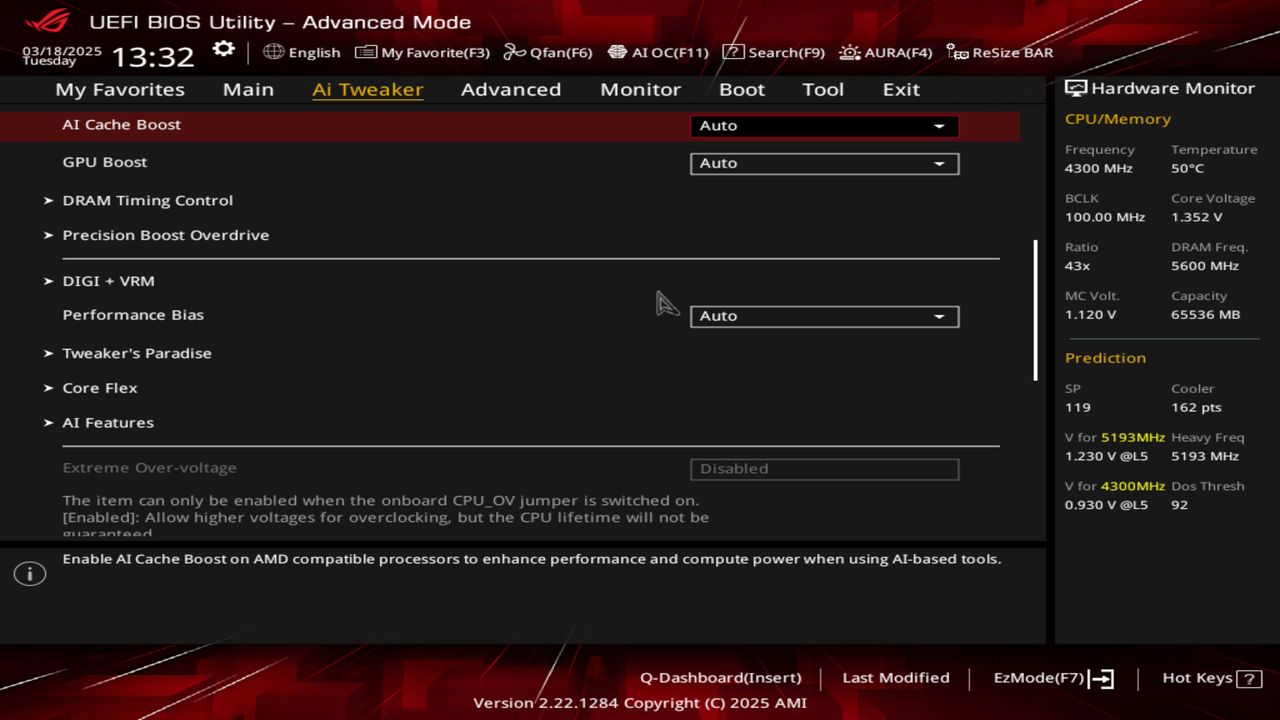Open Q-Dashboard(Insert)
1280x720 pixels.
pyautogui.click(x=721, y=678)
